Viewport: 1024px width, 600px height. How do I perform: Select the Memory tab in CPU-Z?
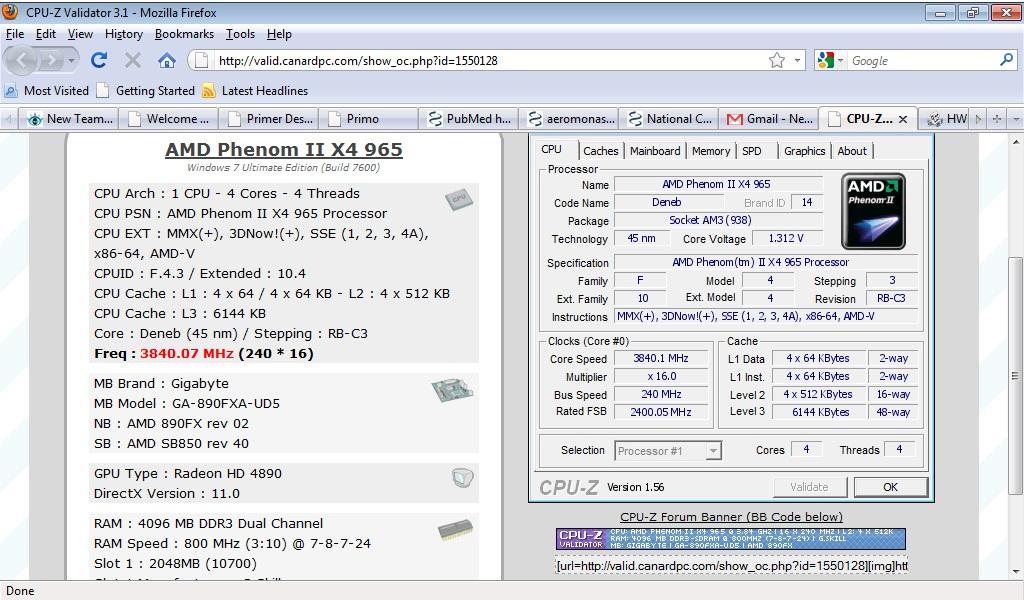pyautogui.click(x=711, y=151)
